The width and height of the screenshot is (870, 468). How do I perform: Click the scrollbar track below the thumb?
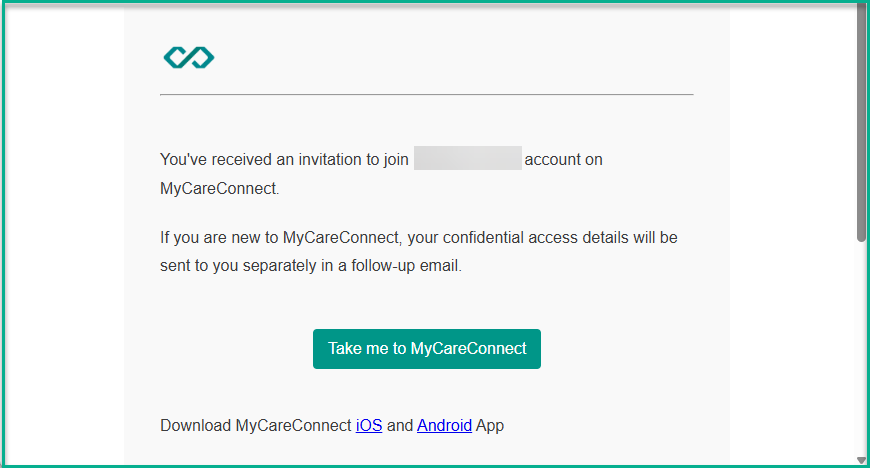861,349
